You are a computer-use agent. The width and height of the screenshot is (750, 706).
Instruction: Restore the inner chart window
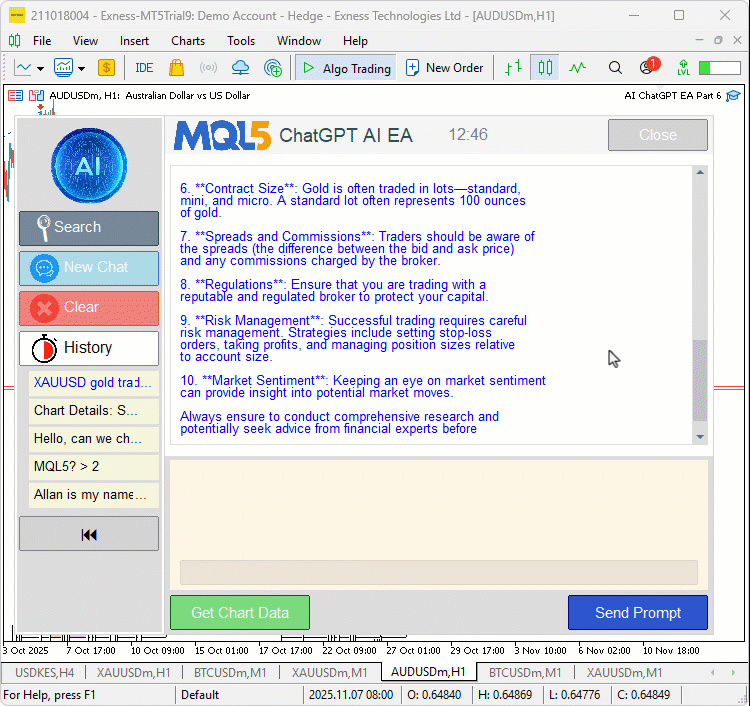(718, 41)
